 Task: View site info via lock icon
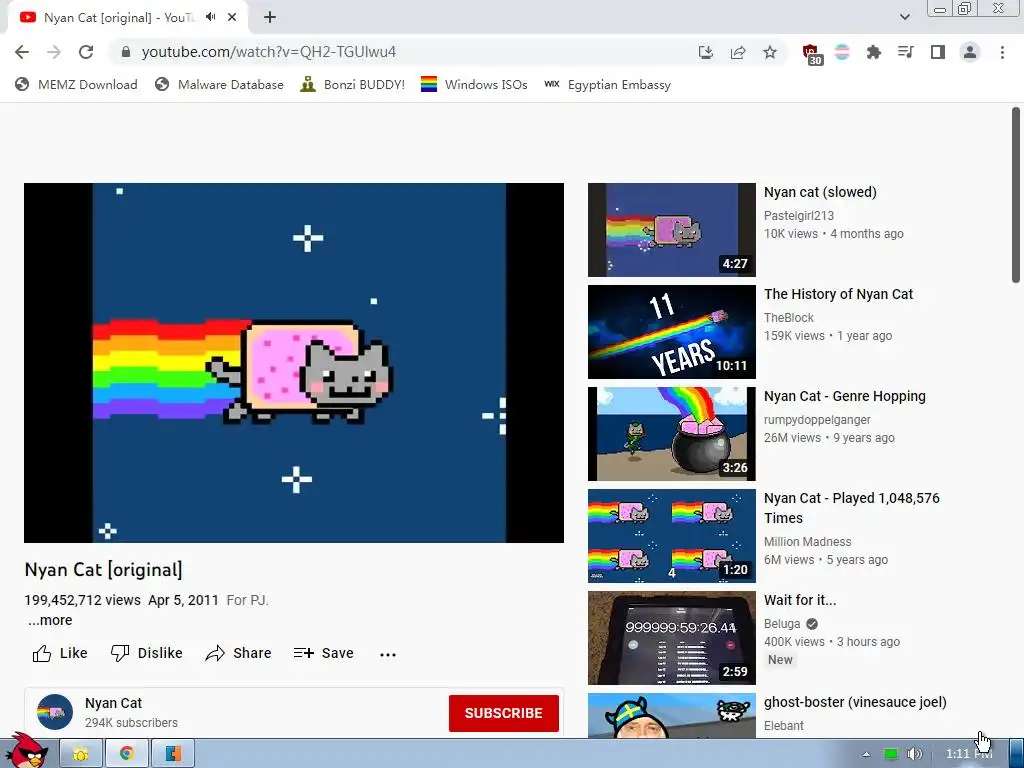click(126, 52)
